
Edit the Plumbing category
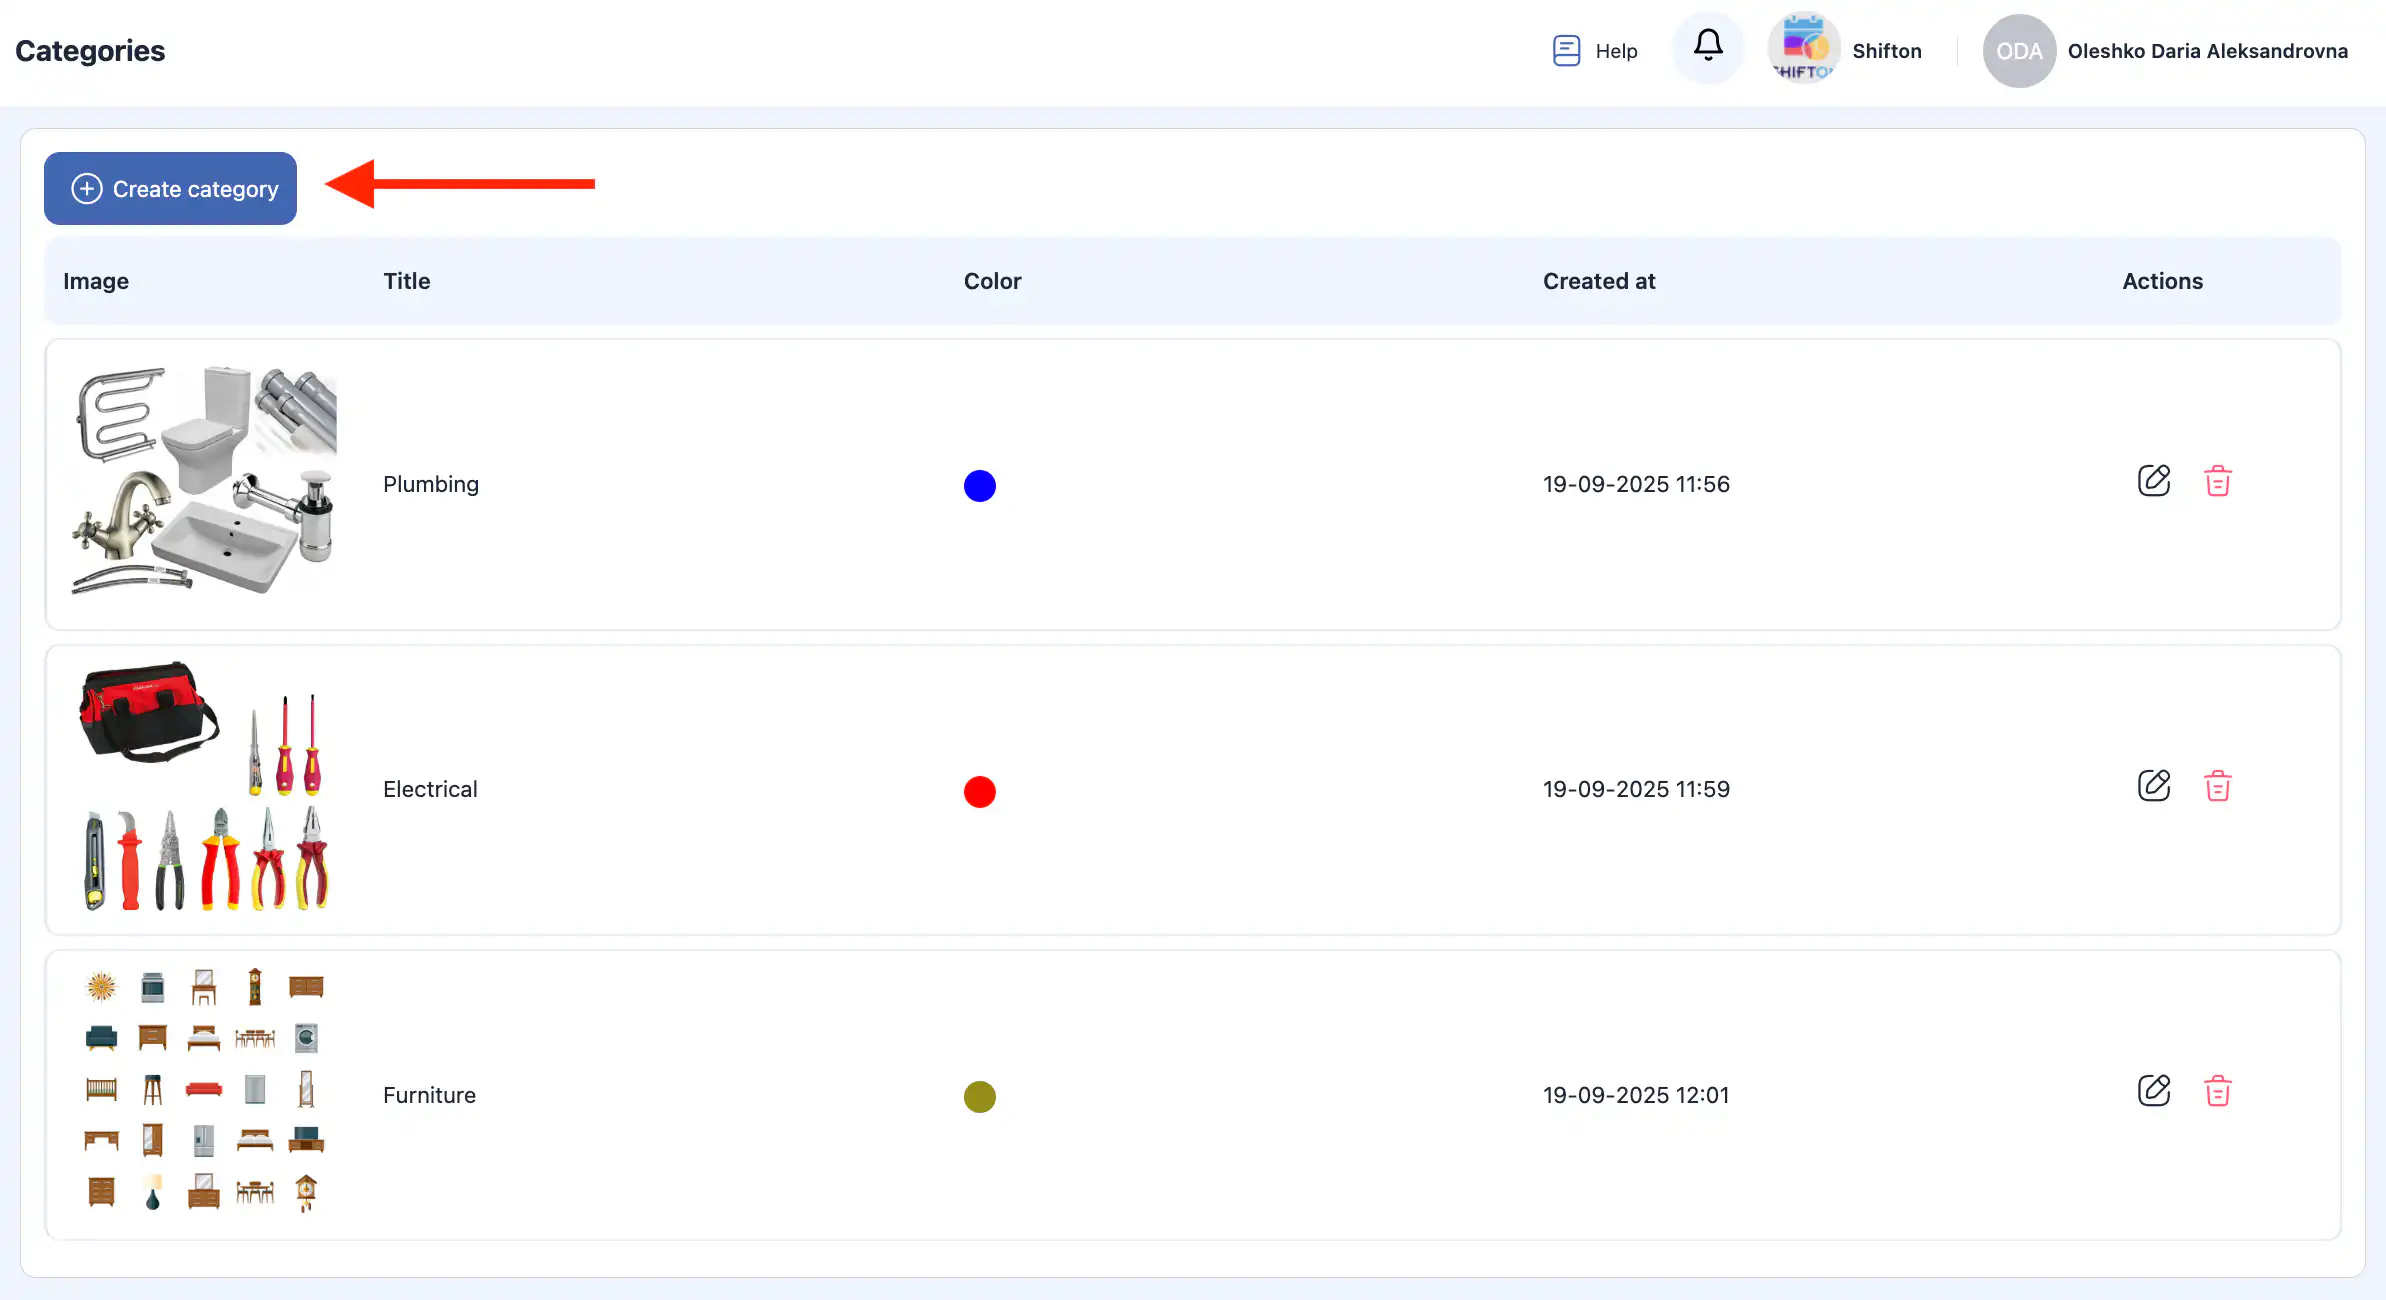click(2154, 481)
